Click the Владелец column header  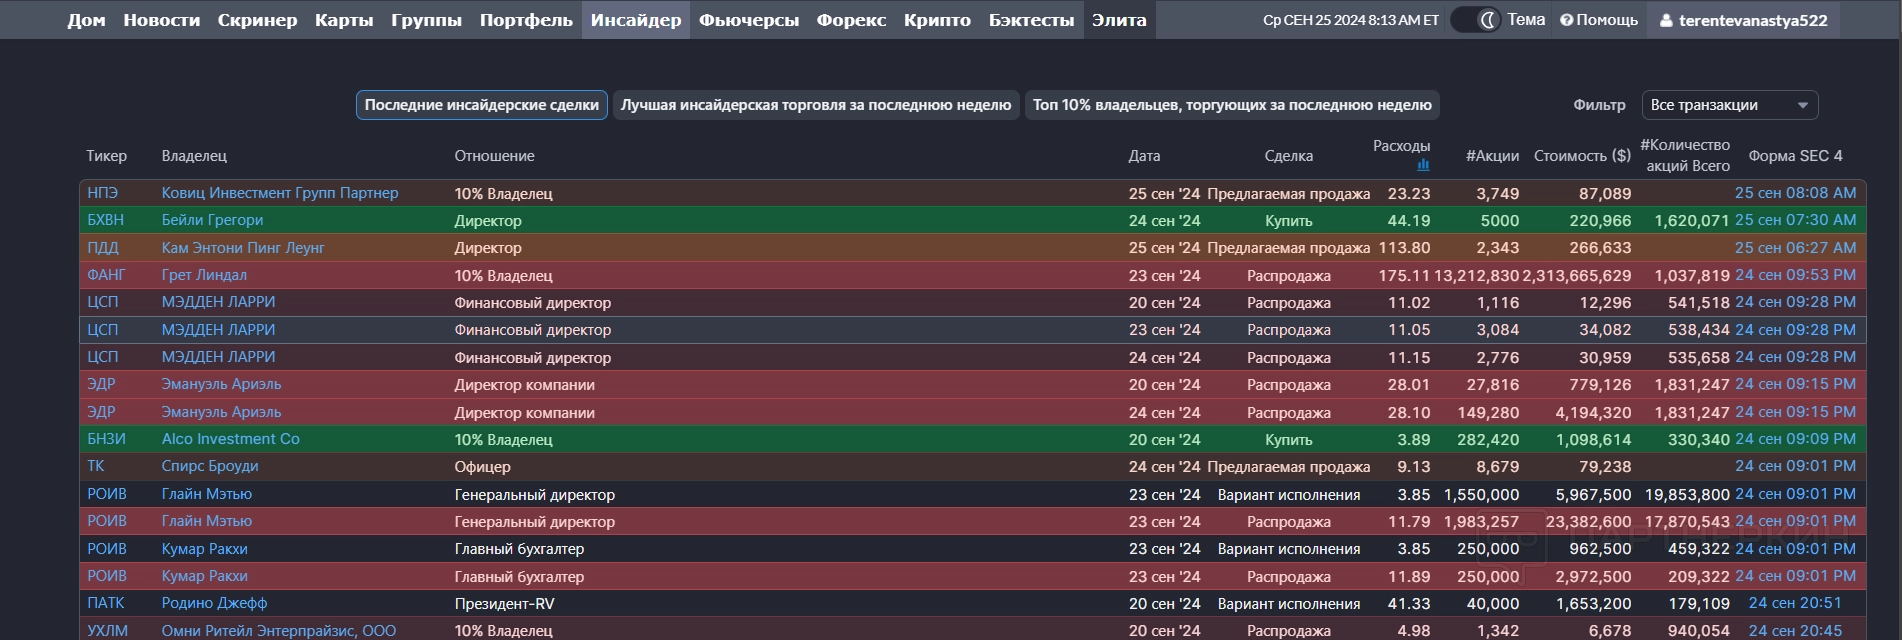click(194, 156)
